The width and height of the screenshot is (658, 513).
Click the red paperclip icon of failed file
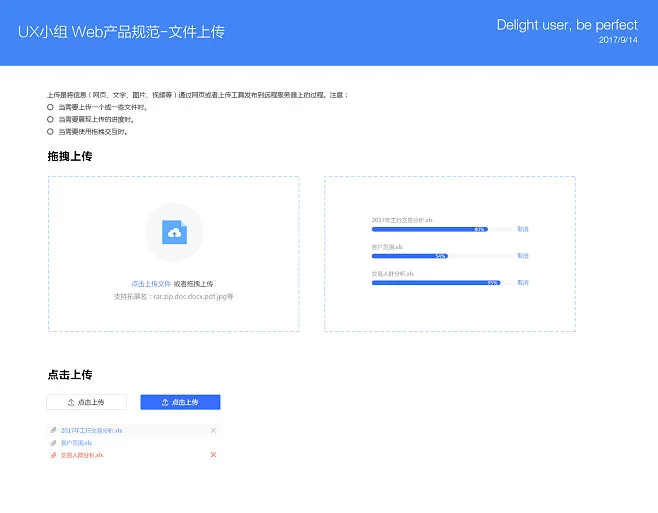pos(53,455)
